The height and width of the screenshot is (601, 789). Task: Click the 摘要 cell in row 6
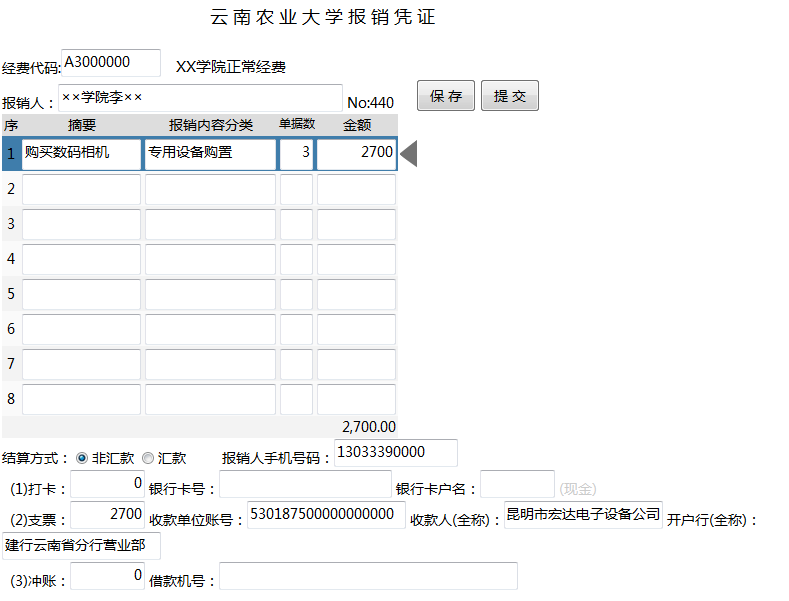(81, 329)
